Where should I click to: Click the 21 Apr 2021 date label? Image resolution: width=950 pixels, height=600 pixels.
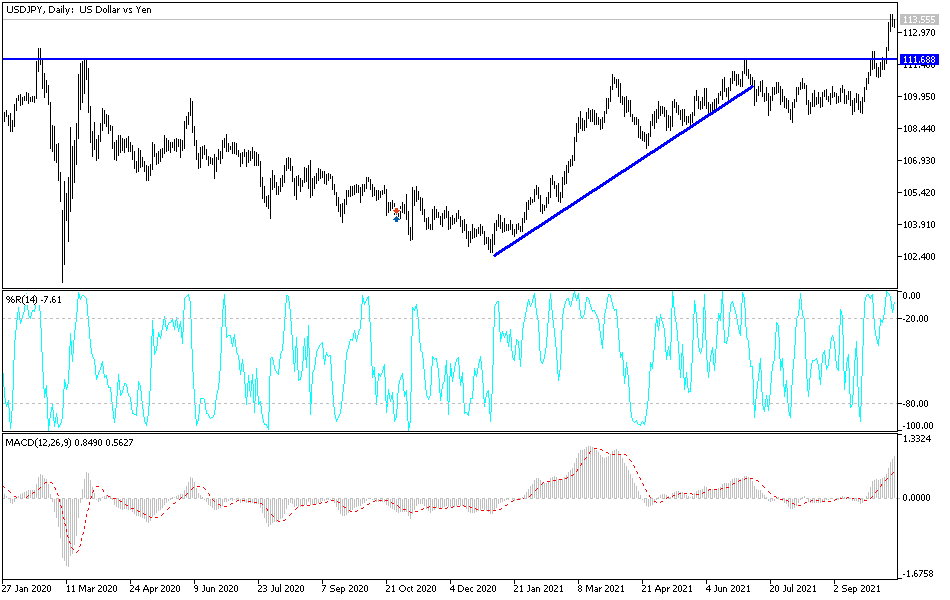pos(667,588)
